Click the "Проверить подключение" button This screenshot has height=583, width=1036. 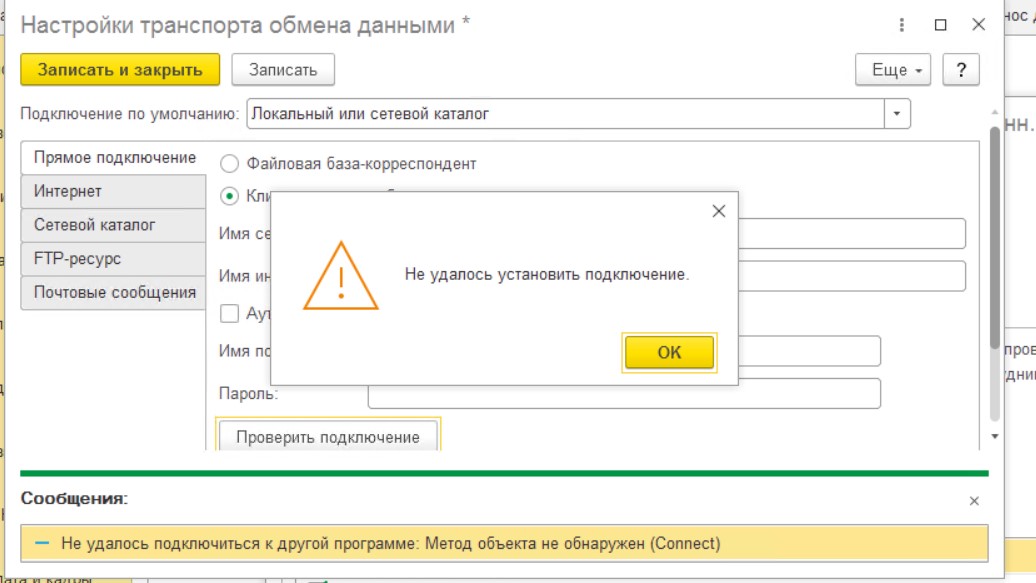[327, 437]
